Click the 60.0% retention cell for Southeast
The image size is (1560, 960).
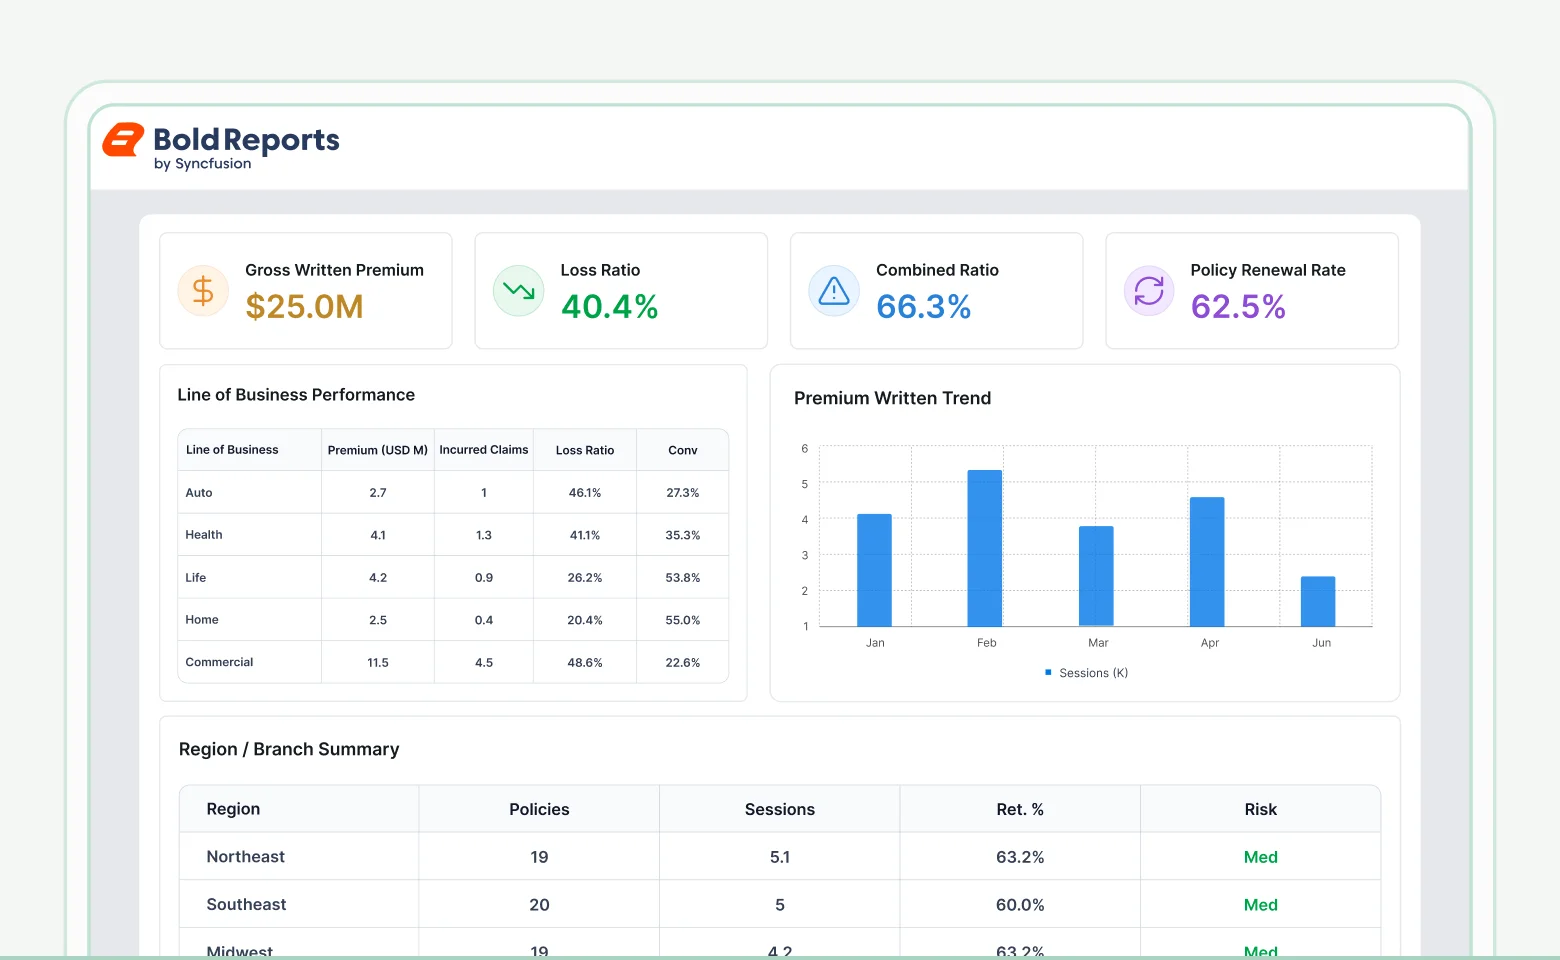pos(1020,905)
